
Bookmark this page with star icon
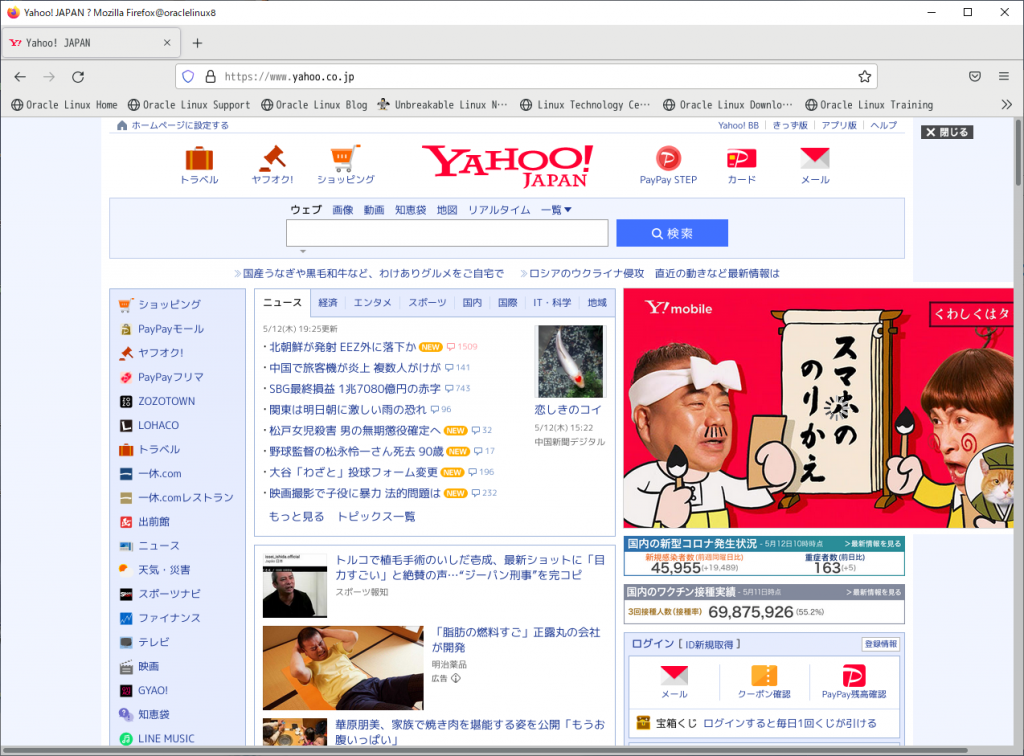point(865,76)
